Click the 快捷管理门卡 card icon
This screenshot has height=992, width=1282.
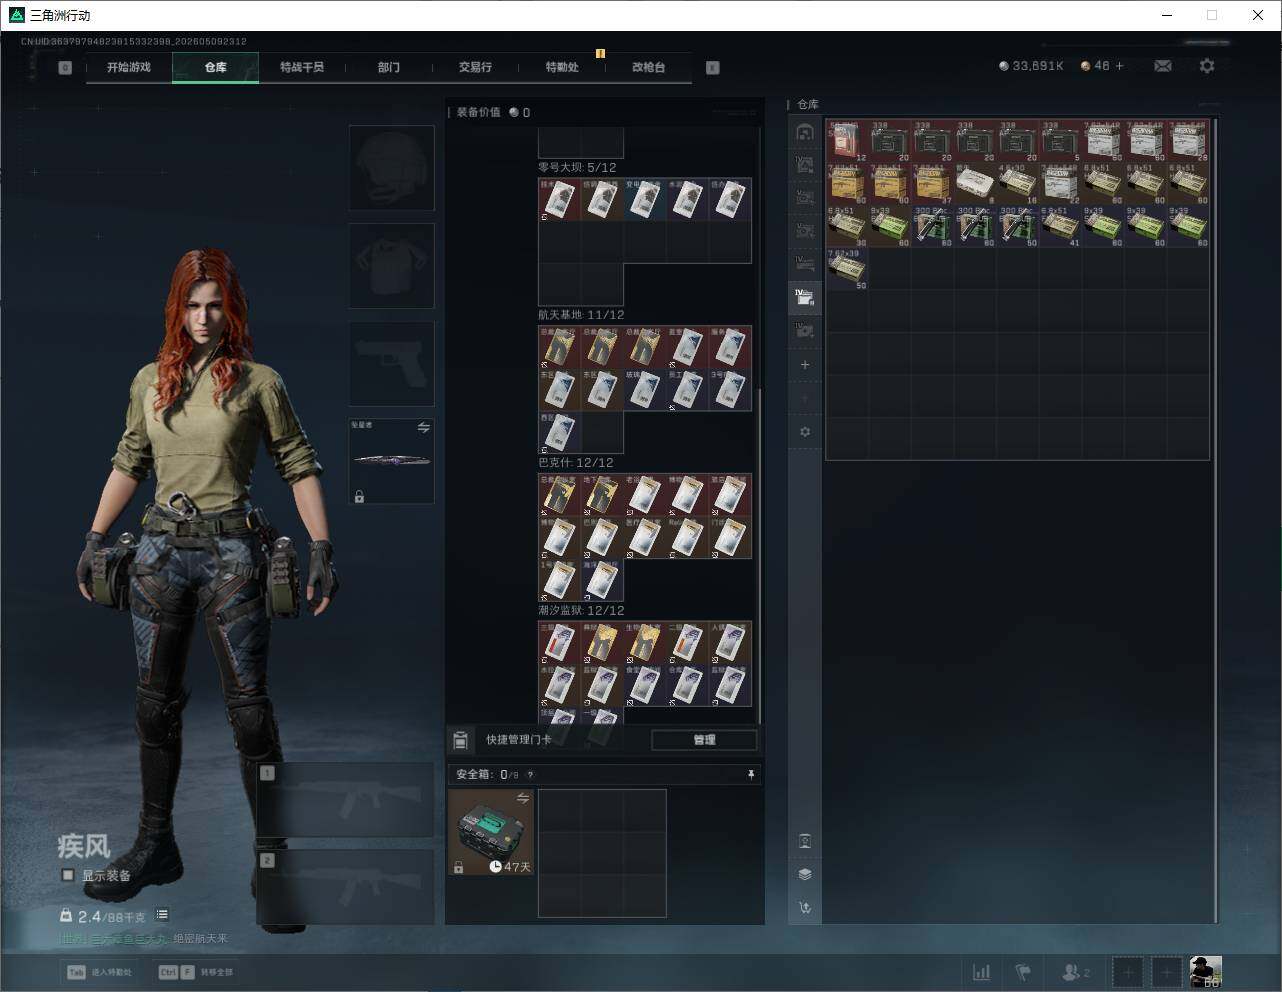pos(460,740)
